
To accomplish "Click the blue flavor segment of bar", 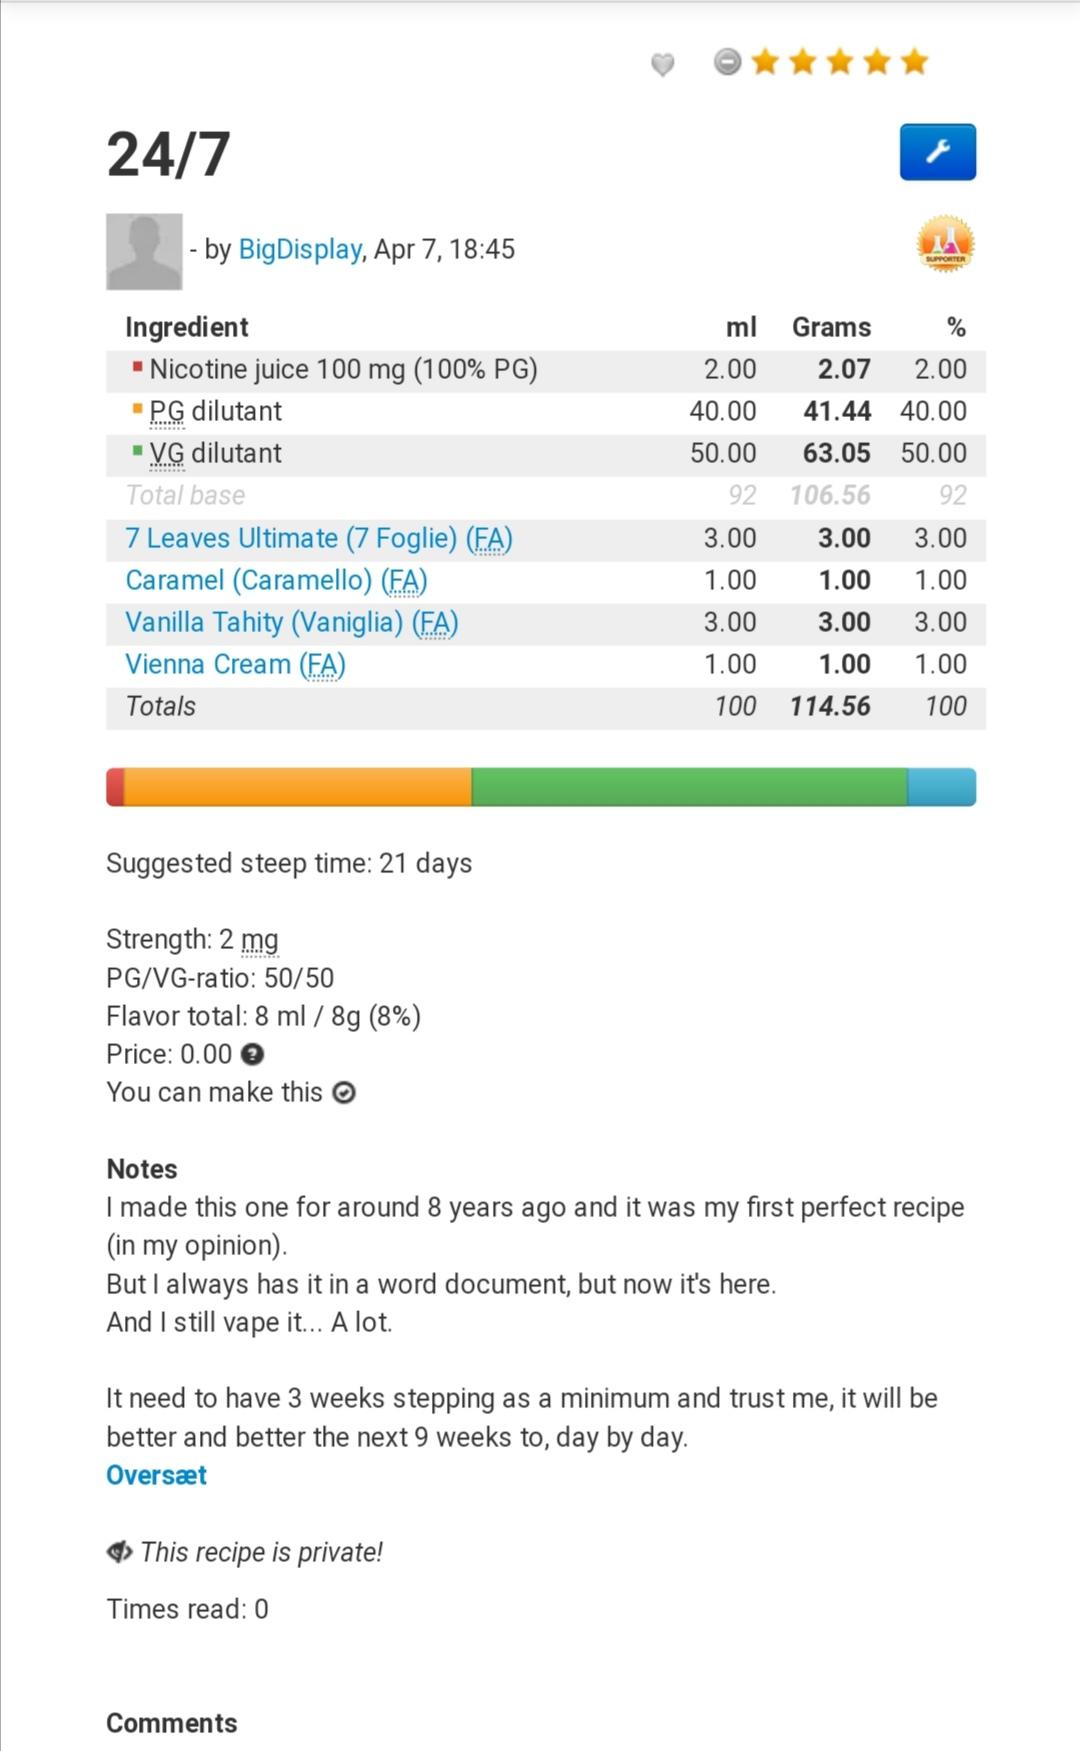I will (941, 787).
